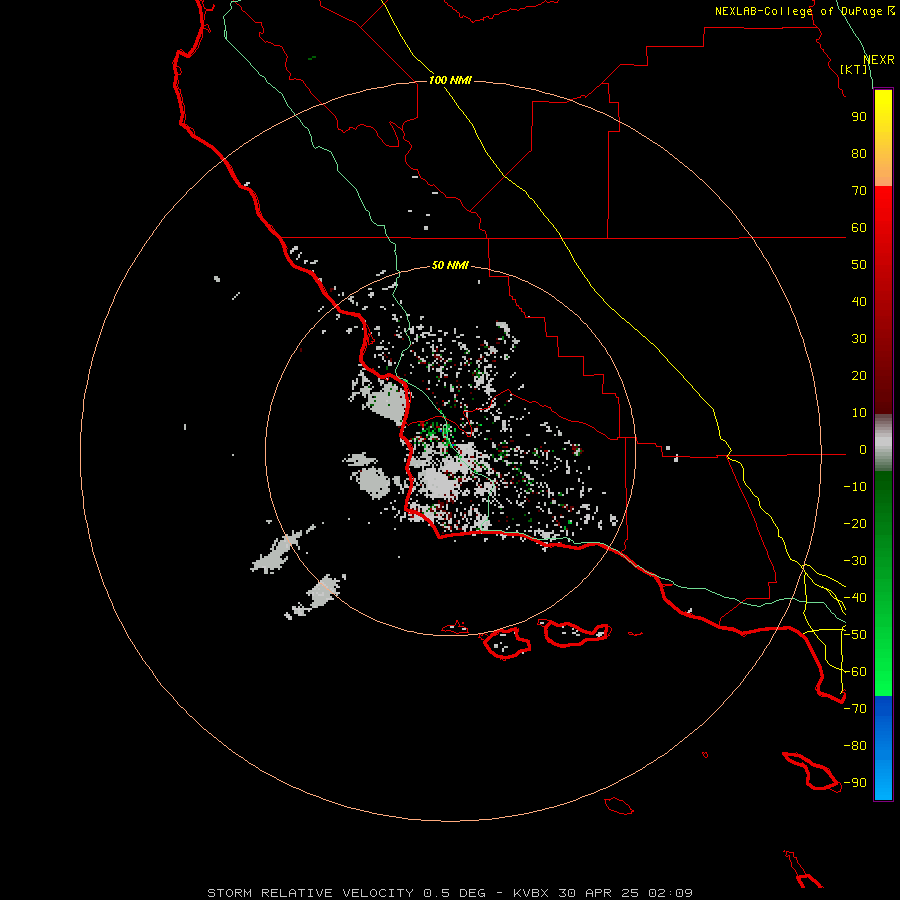
Task: Click the -40 value on the velocity scale
Action: (x=855, y=598)
